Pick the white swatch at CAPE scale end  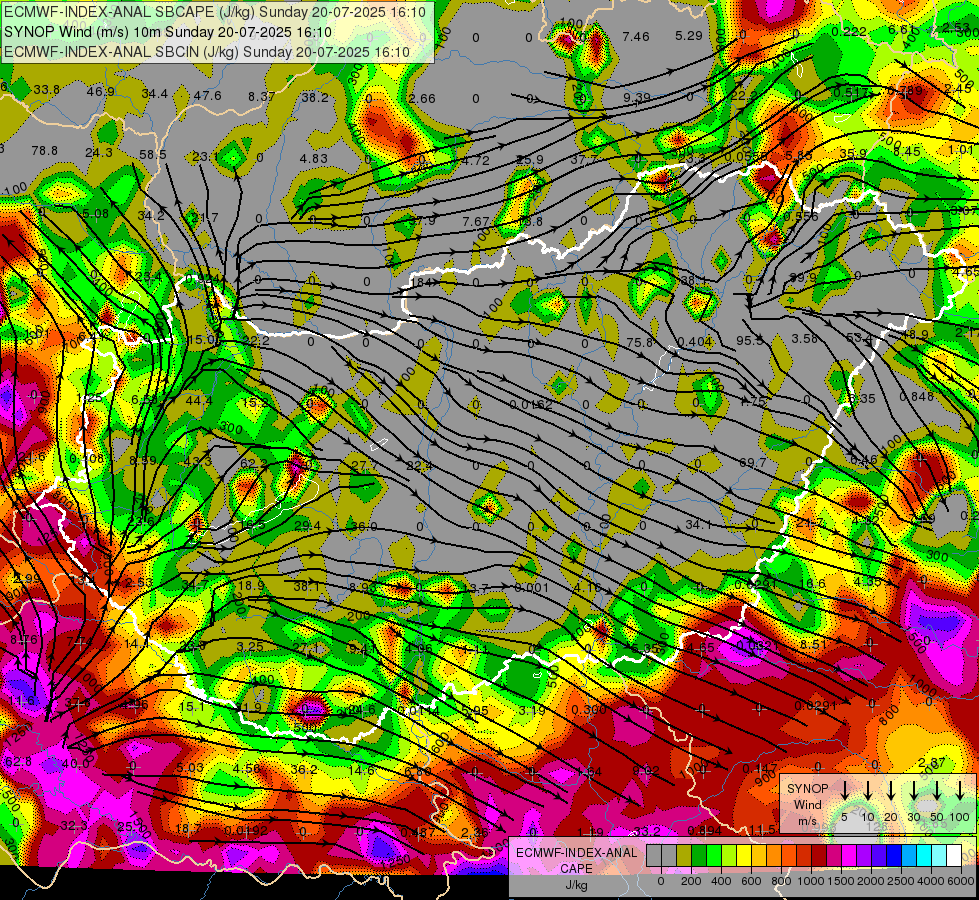(x=953, y=855)
